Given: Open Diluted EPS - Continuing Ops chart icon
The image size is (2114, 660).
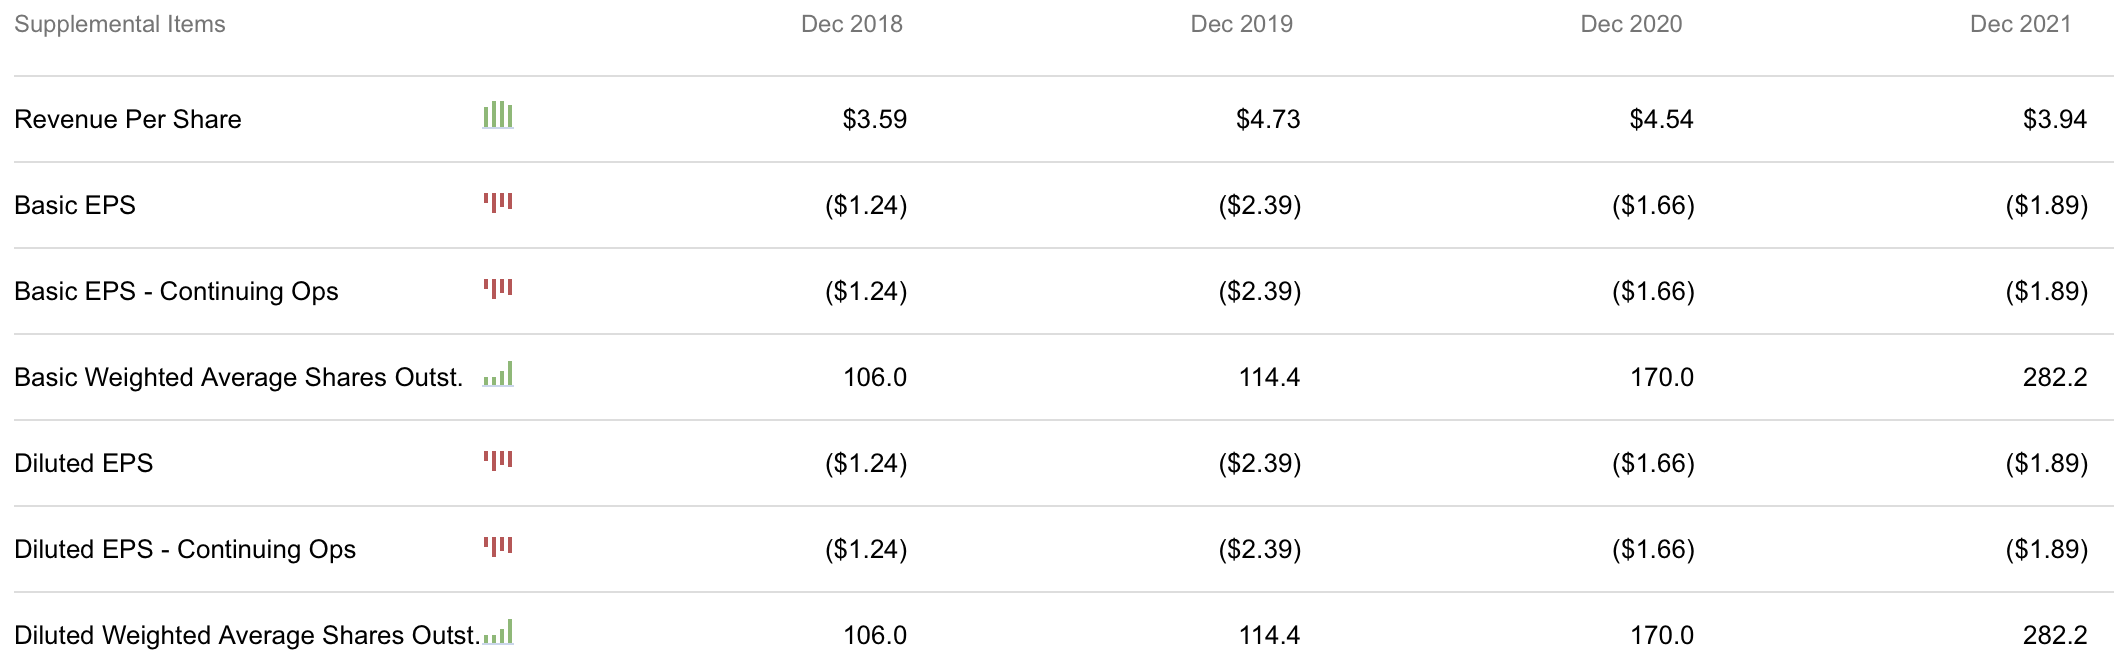Looking at the screenshot, I should 498,547.
